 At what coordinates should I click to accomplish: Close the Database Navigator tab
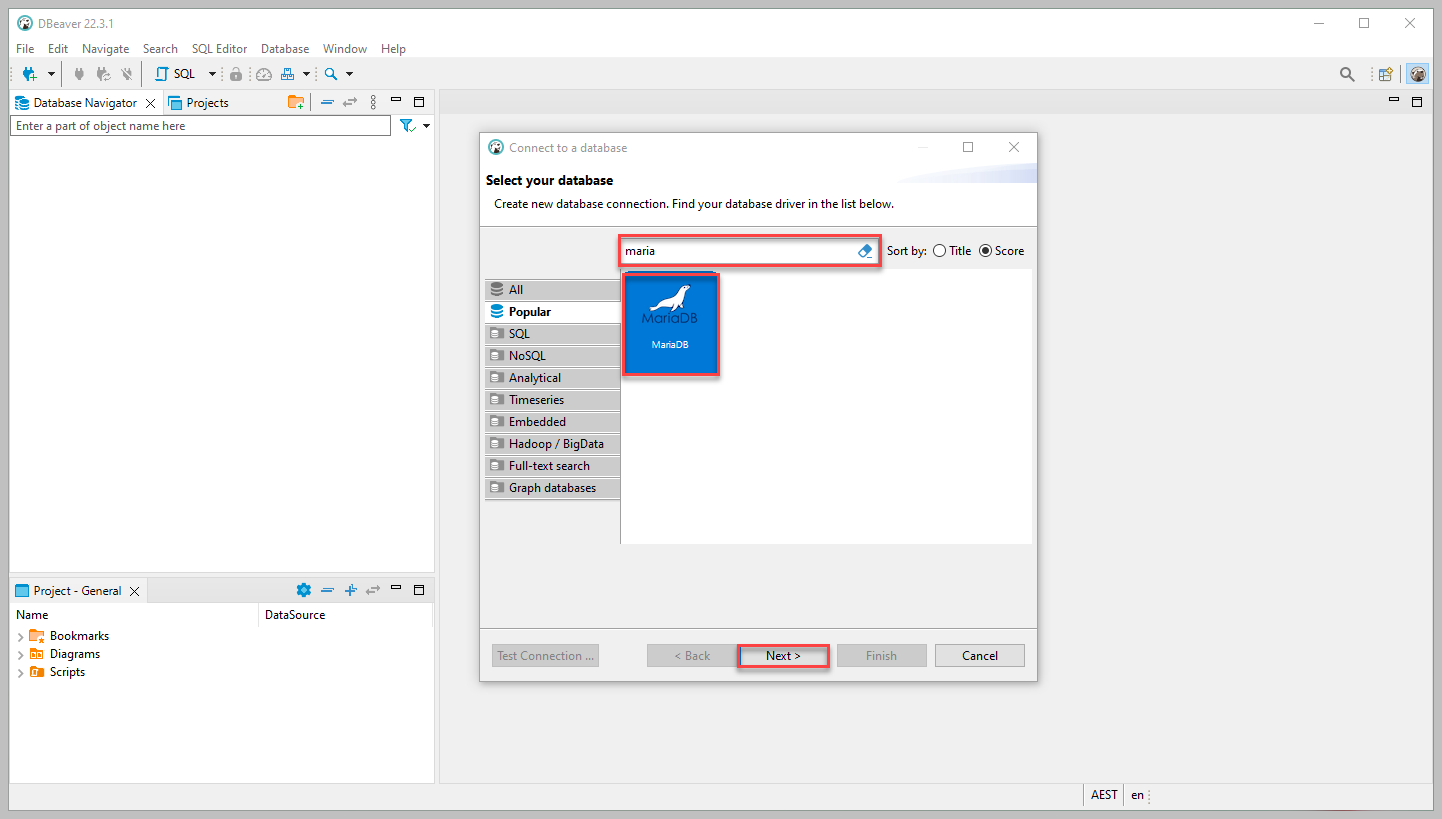click(x=151, y=103)
